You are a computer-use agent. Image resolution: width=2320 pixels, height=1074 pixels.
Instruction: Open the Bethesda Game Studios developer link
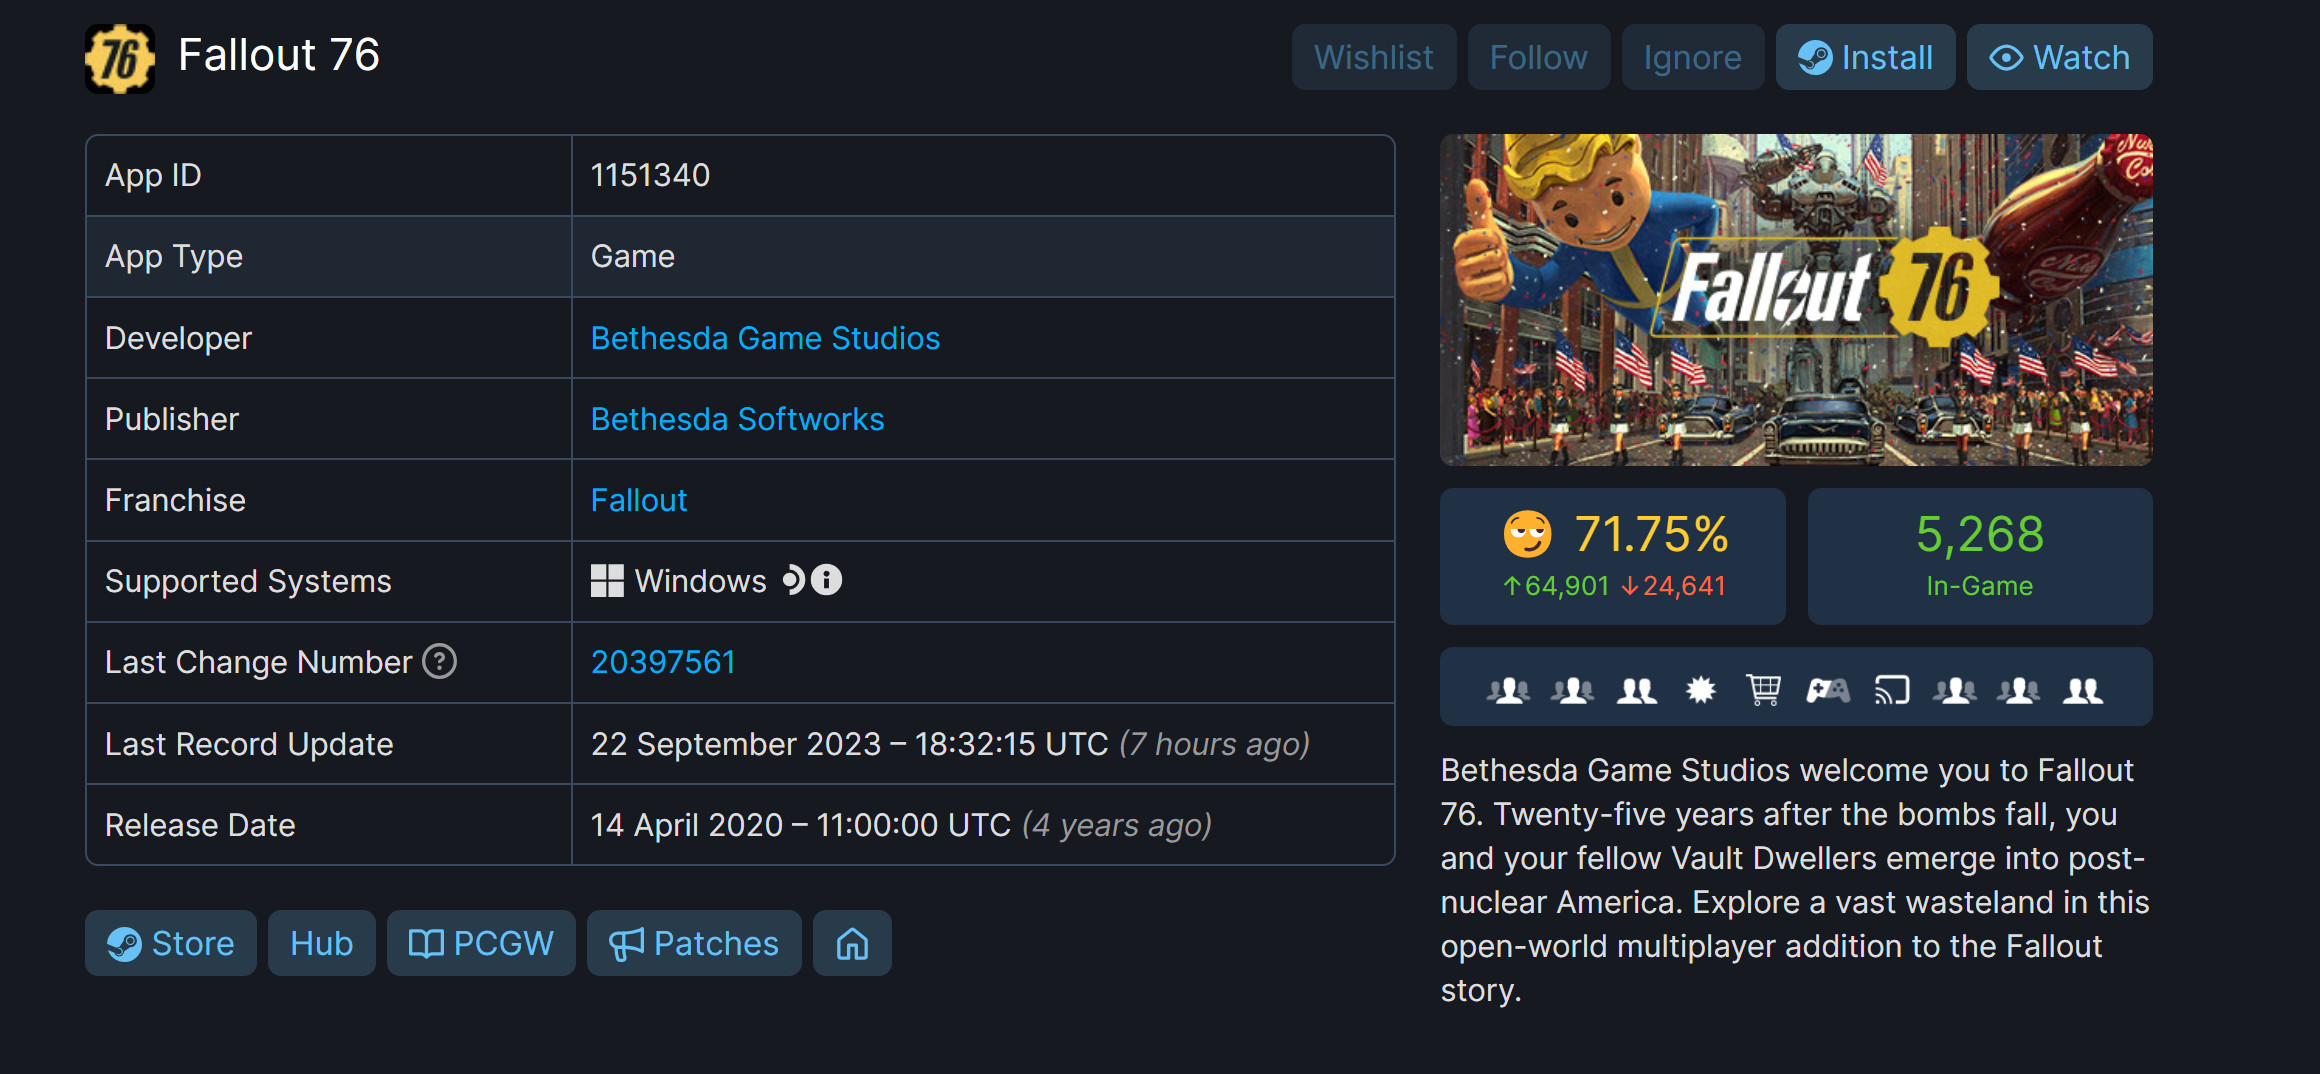point(765,338)
